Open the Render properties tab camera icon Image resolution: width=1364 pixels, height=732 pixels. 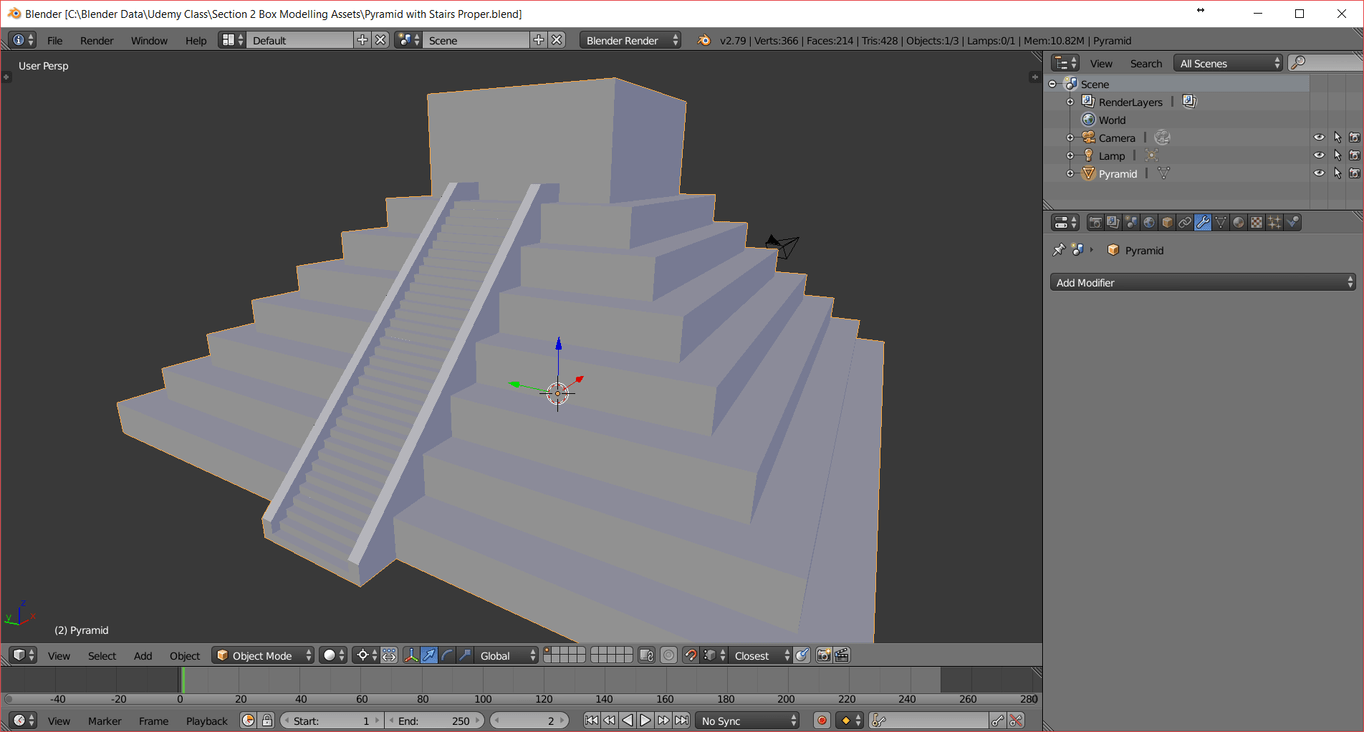pyautogui.click(x=1095, y=222)
